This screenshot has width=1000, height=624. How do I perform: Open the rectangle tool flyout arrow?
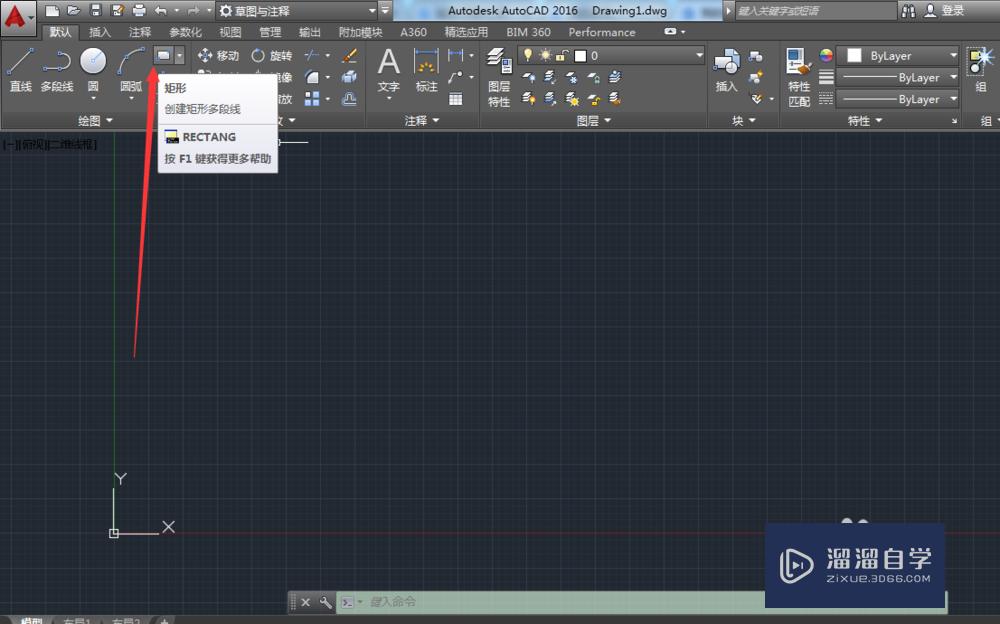pyautogui.click(x=180, y=56)
